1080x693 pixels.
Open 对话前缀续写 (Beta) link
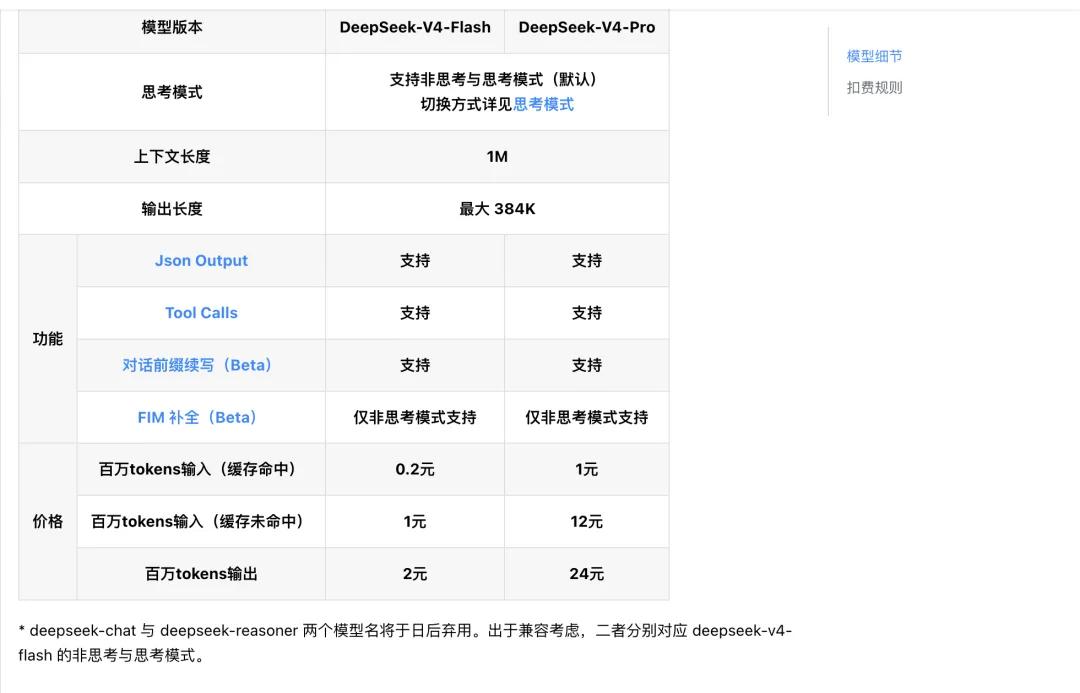[197, 365]
